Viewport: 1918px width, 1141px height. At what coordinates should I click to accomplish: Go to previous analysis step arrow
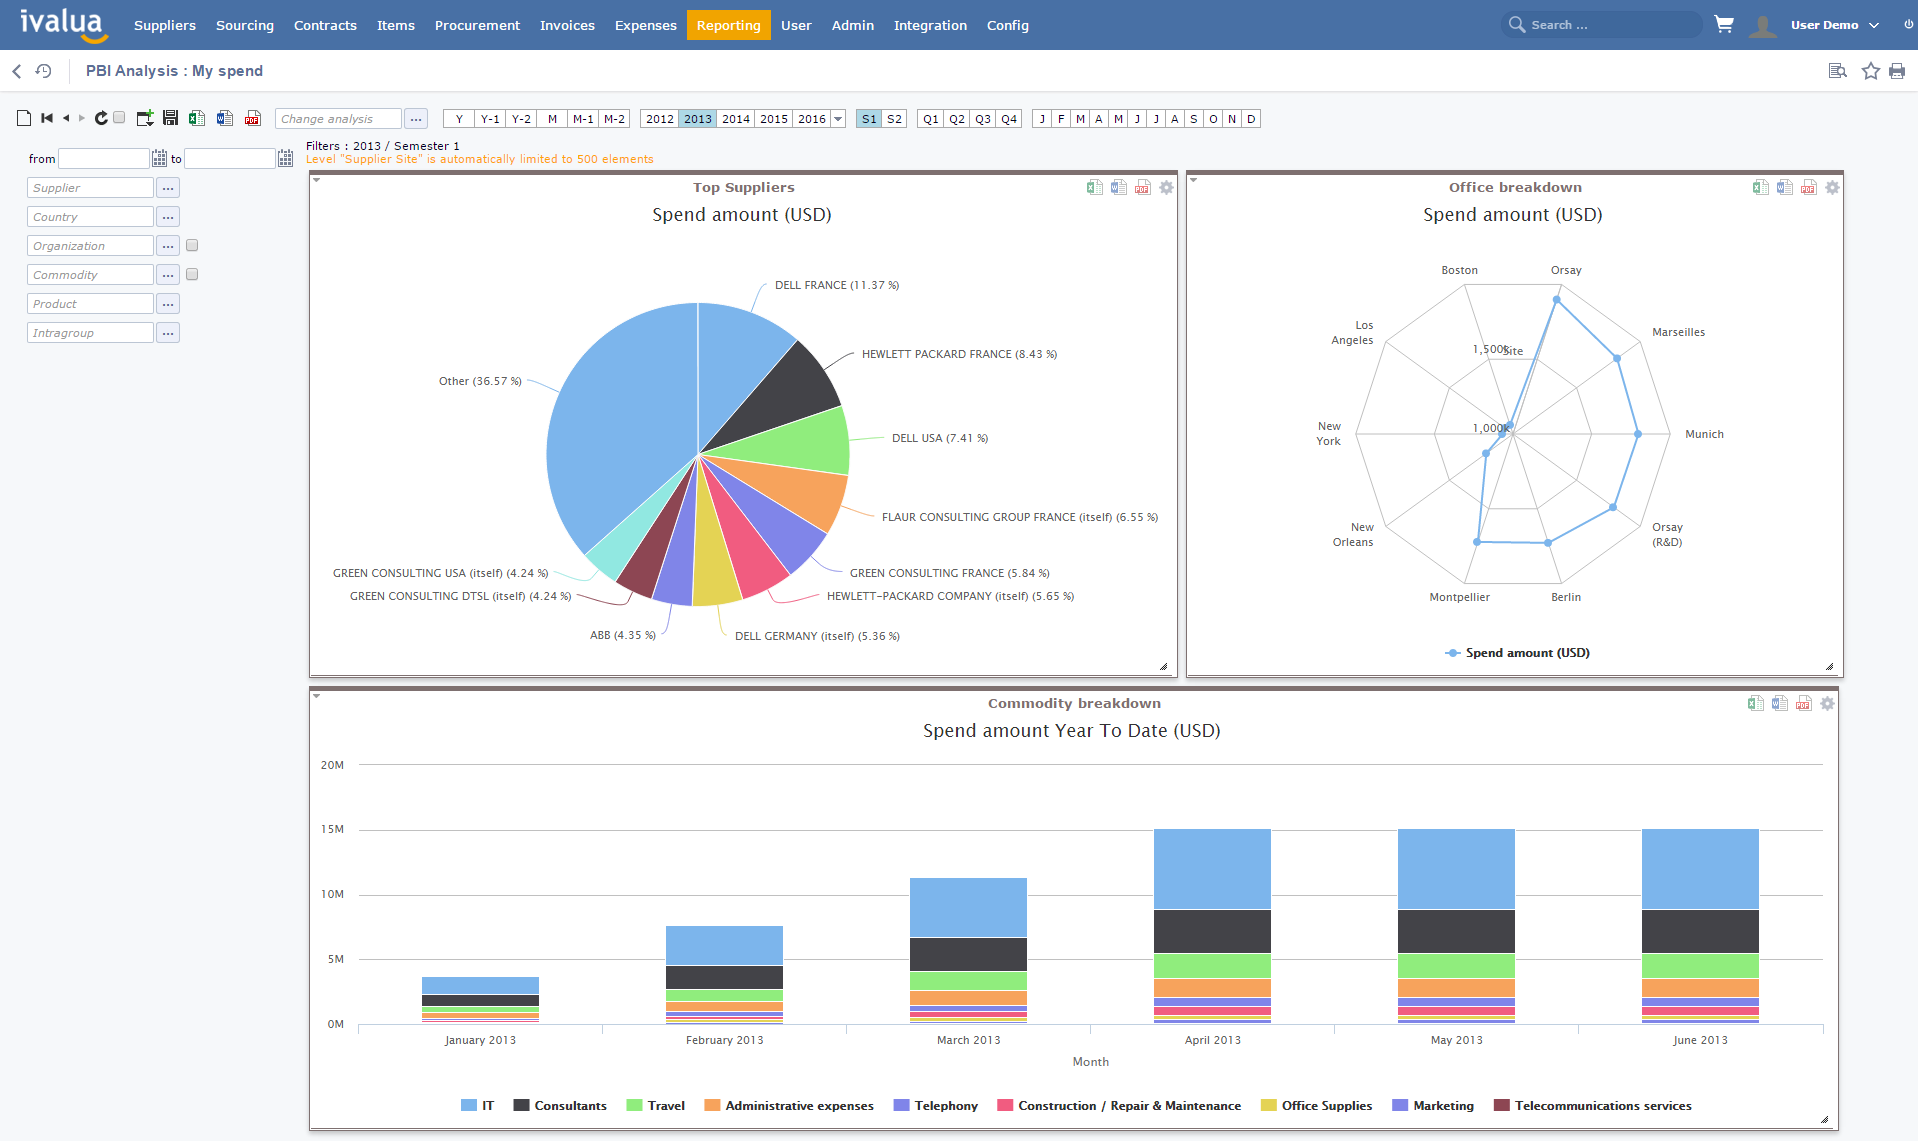click(x=66, y=118)
